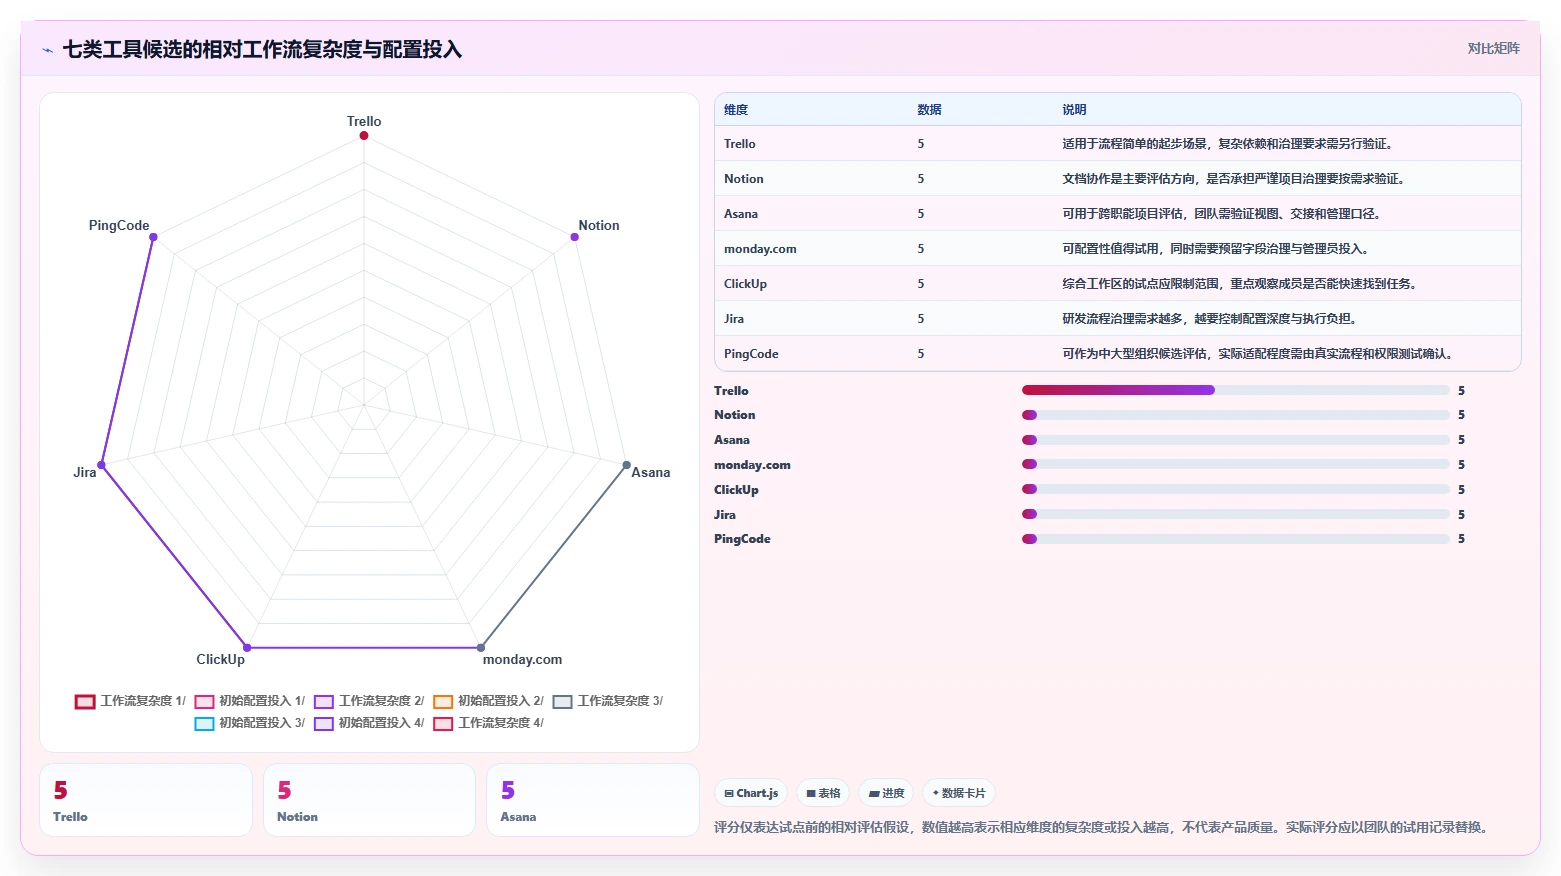Toggle the 工作流复杂度 3/ legend series

(608, 701)
